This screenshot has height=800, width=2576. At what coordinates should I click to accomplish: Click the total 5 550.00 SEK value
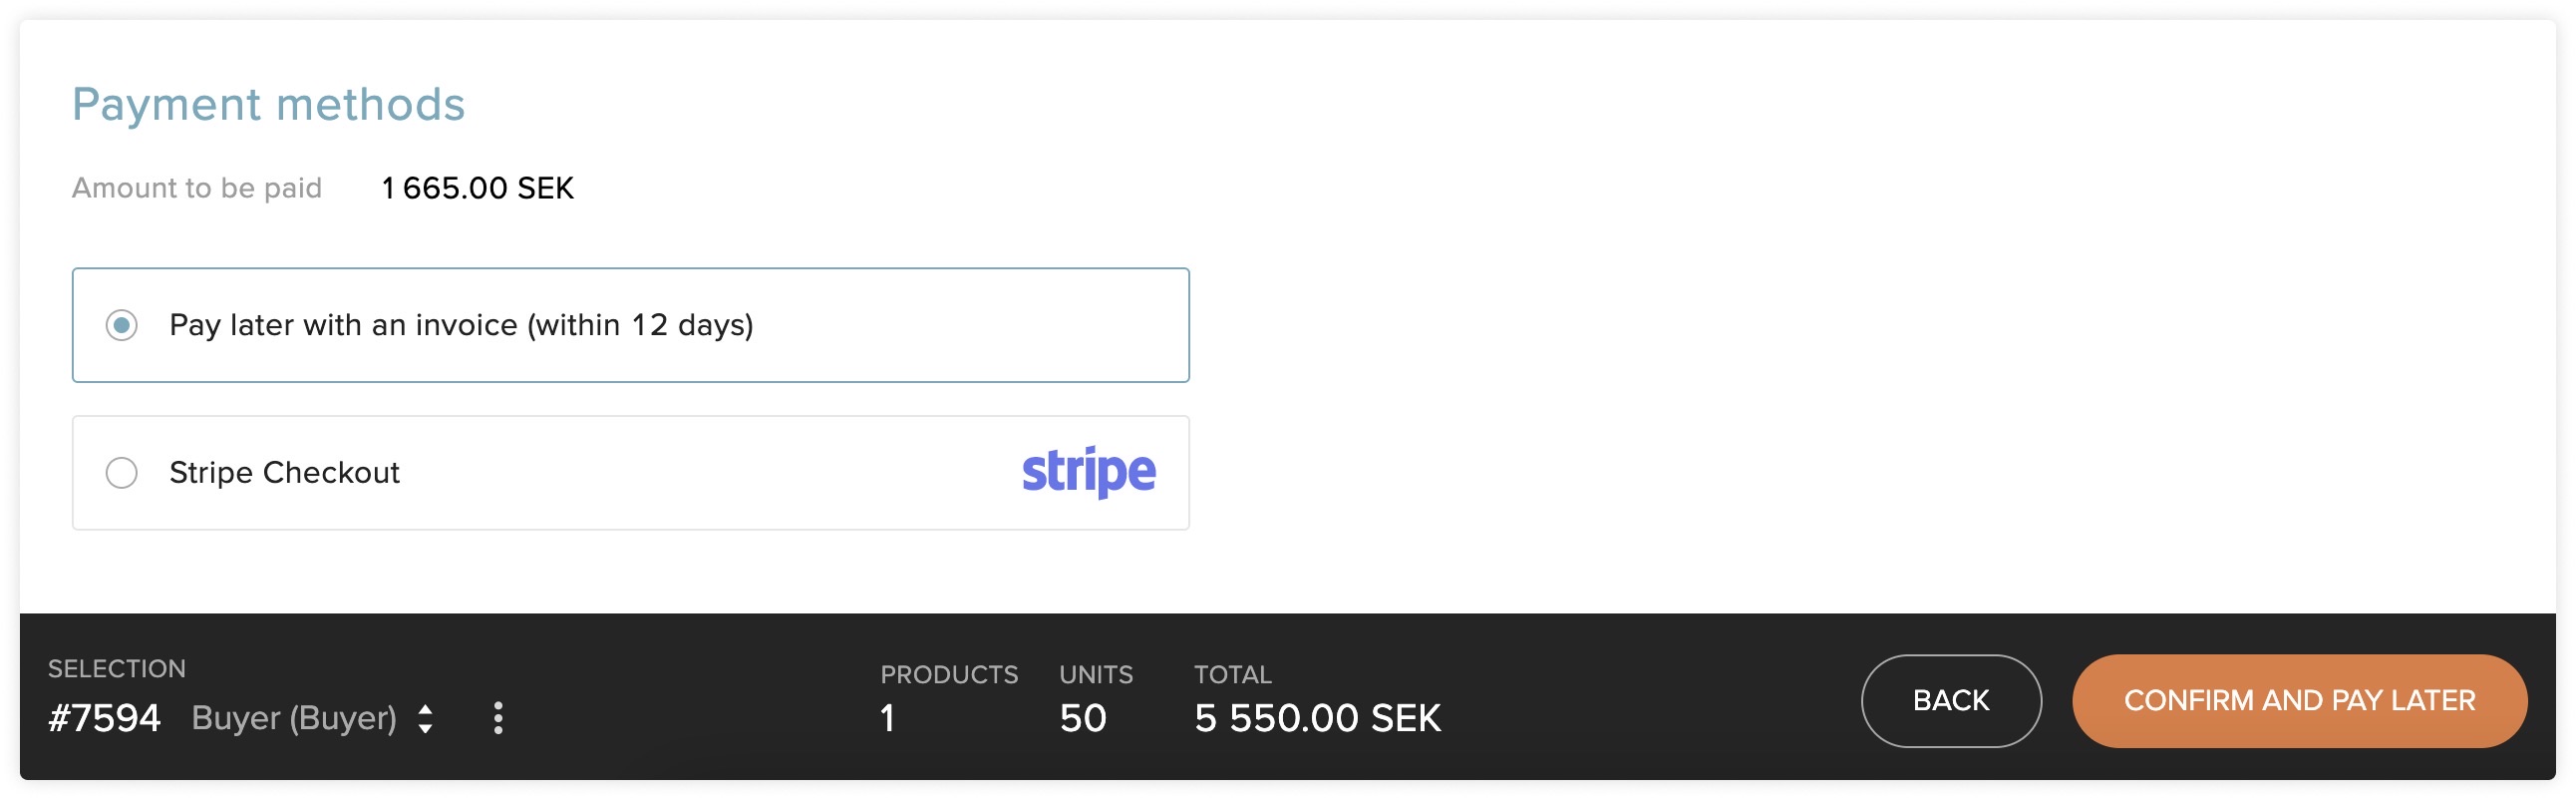pos(1317,718)
